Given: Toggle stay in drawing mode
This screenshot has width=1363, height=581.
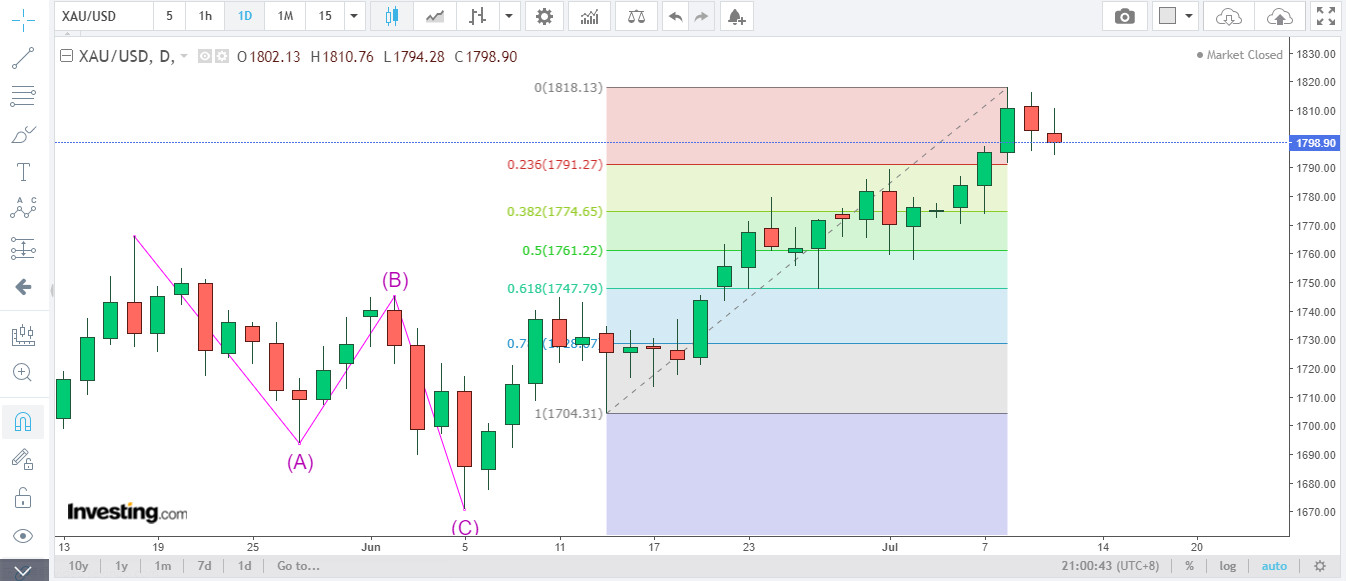Looking at the screenshot, I should click(22, 459).
